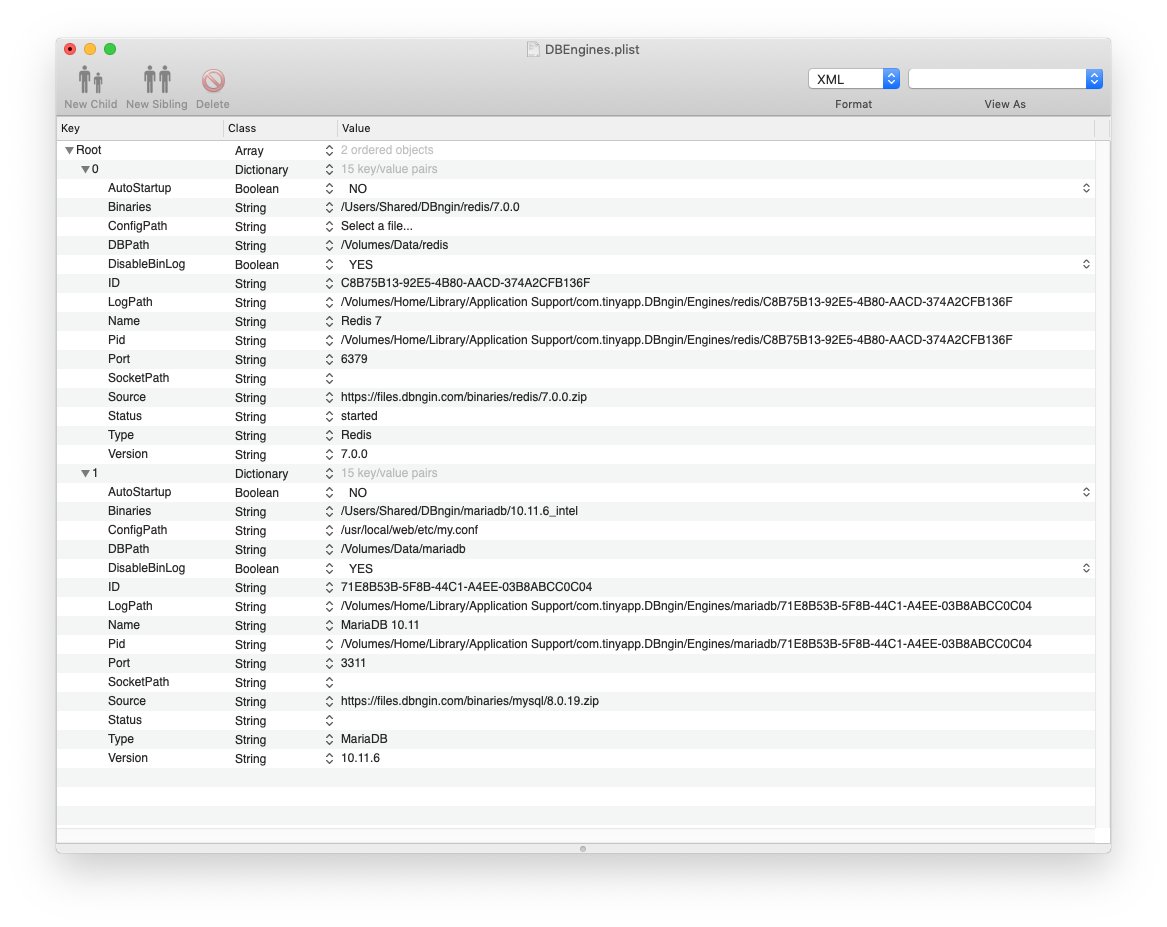Select the /usr/local/web/etc/my.conf value

409,530
